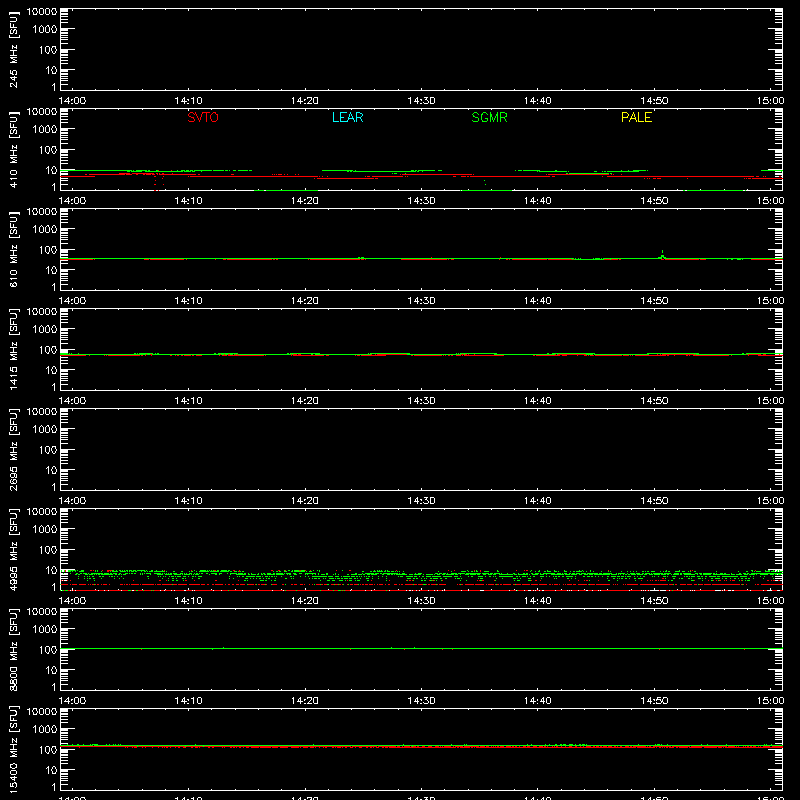Screen dimensions: 800x800
Task: Select the 4995 MHz [SFU] axis title
Action: [13, 549]
